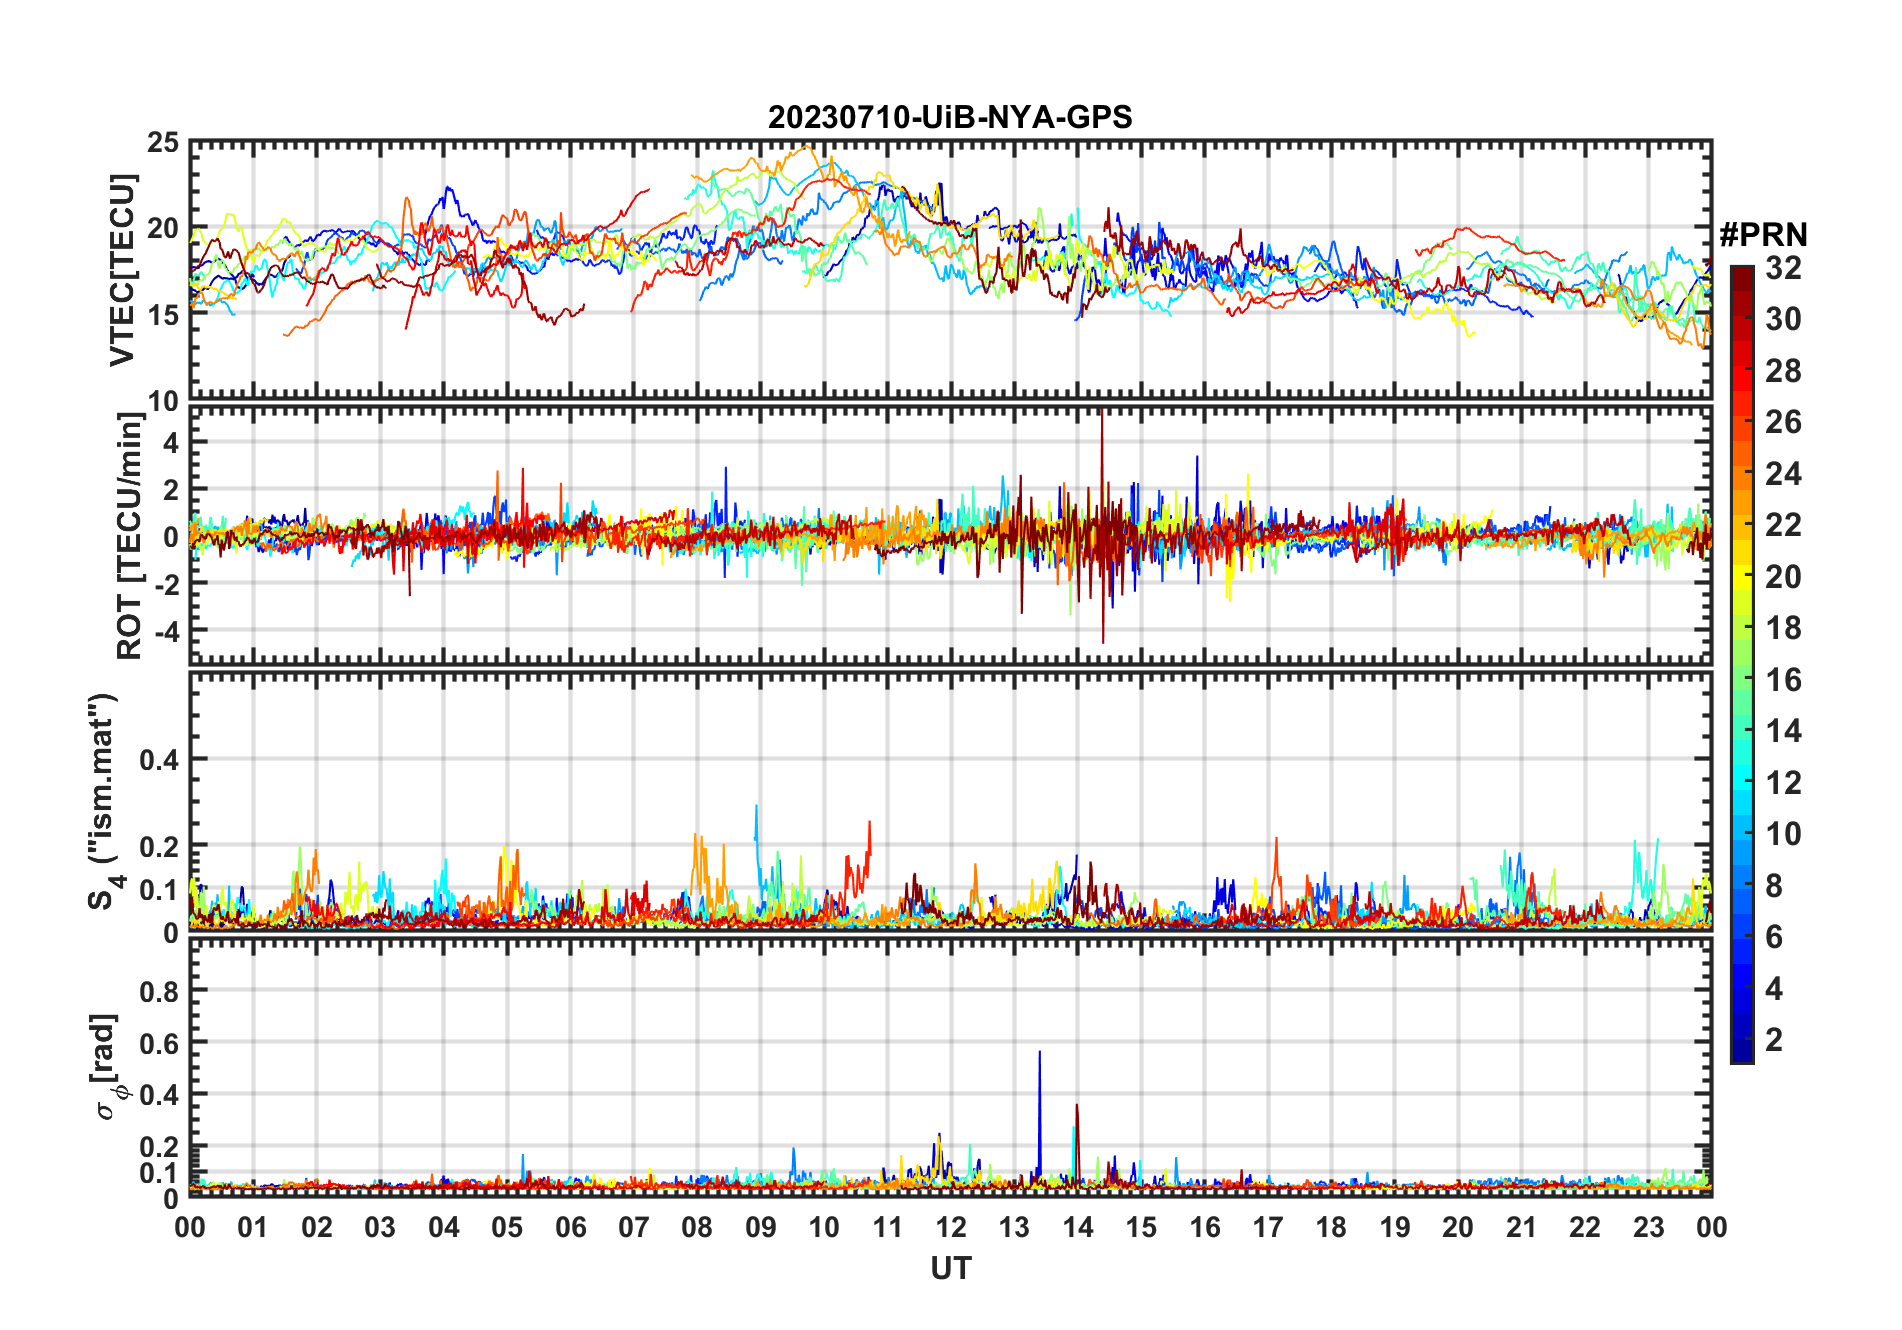Screen dimensions: 1902x1330
Task: Select the "25" tick on VTEC axis
Action: pyautogui.click(x=163, y=143)
